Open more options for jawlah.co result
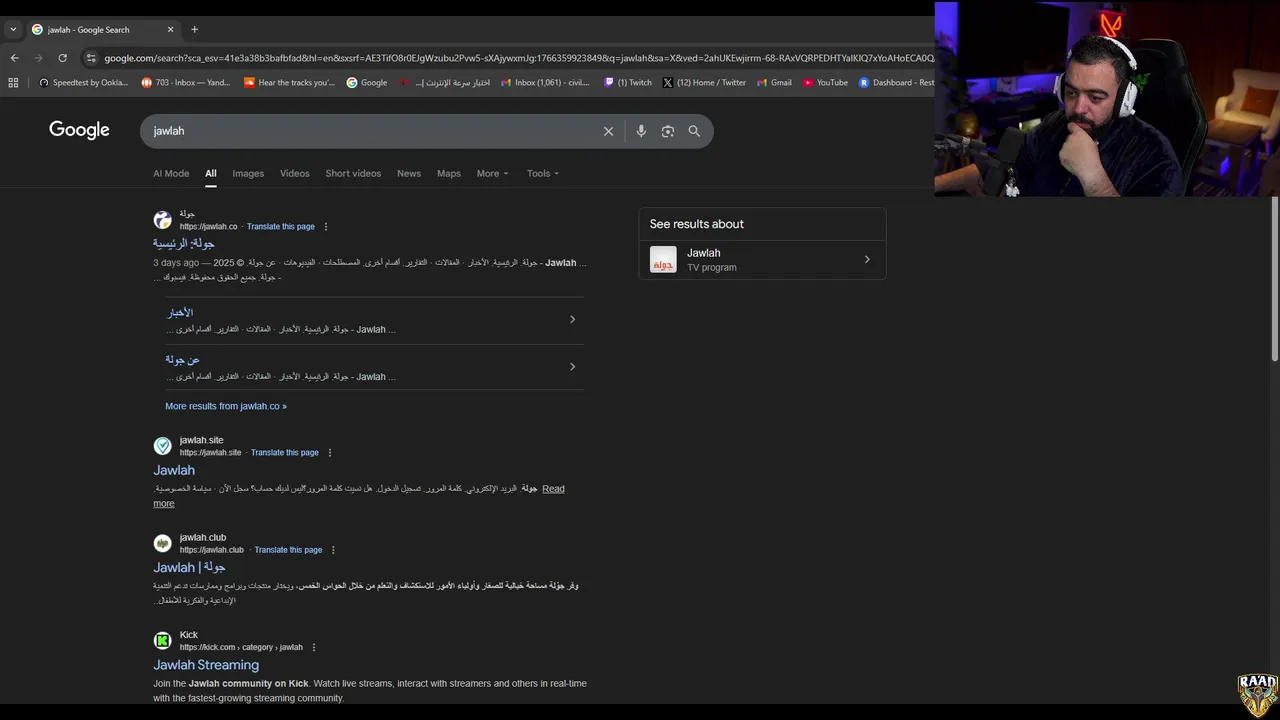Image resolution: width=1280 pixels, height=720 pixels. (326, 227)
